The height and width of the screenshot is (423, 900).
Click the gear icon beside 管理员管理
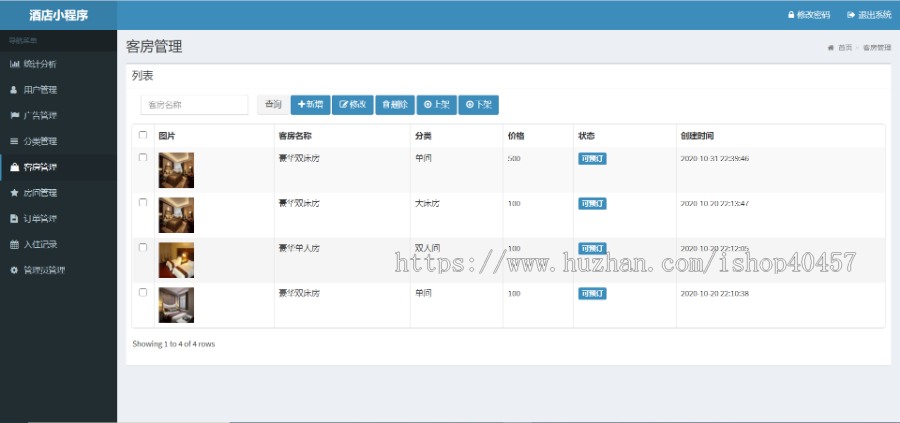[14, 270]
